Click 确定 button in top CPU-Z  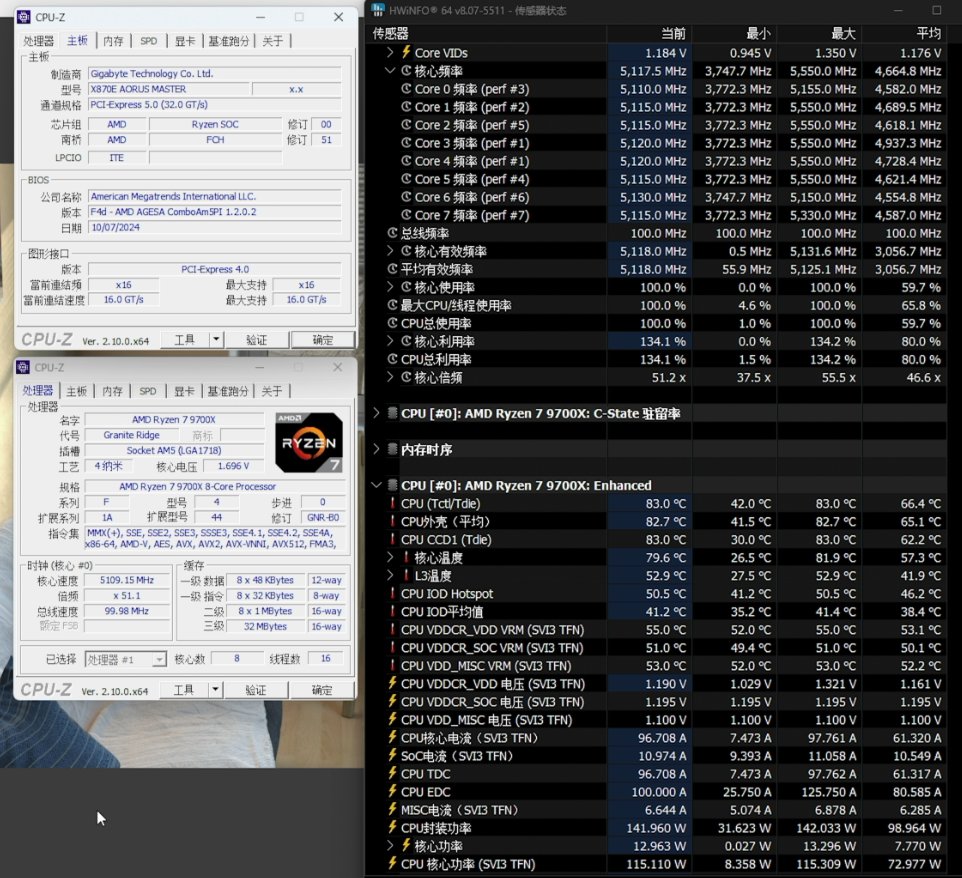click(x=323, y=340)
